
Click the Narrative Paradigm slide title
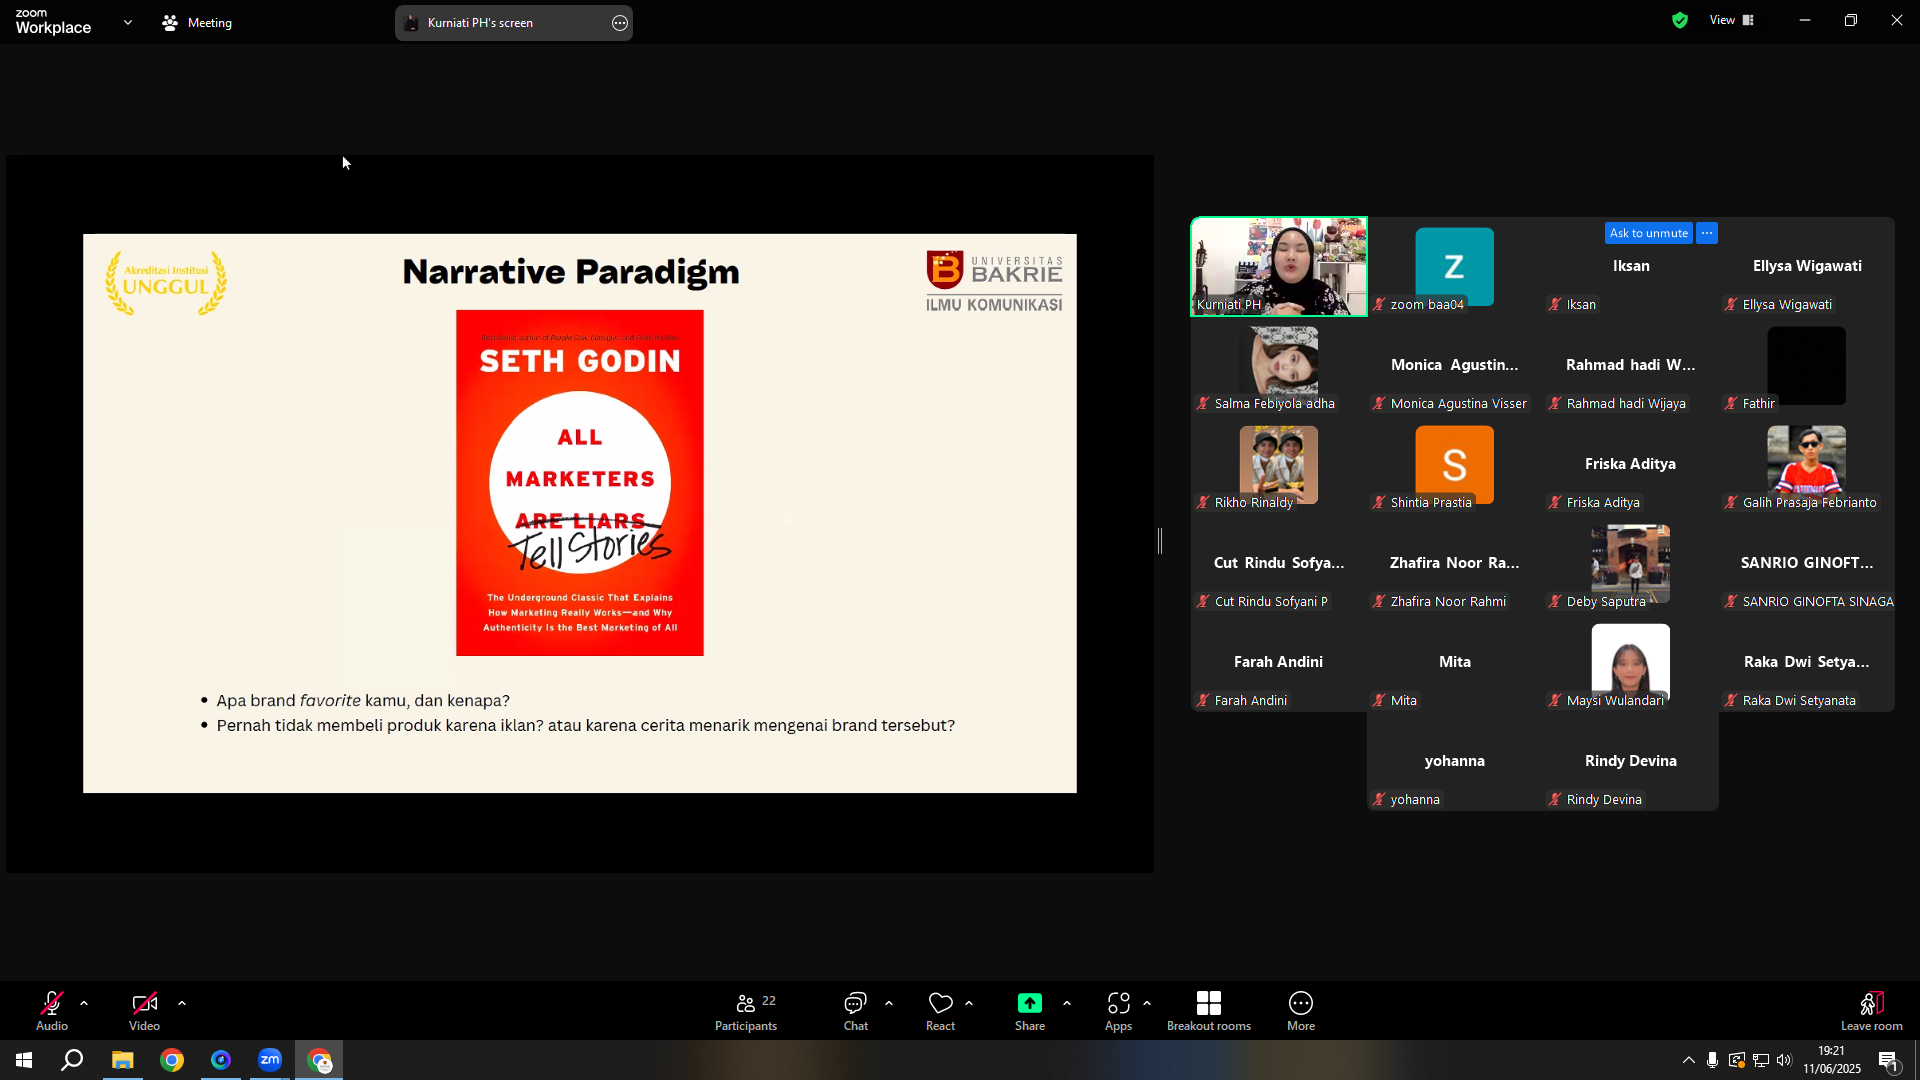571,272
